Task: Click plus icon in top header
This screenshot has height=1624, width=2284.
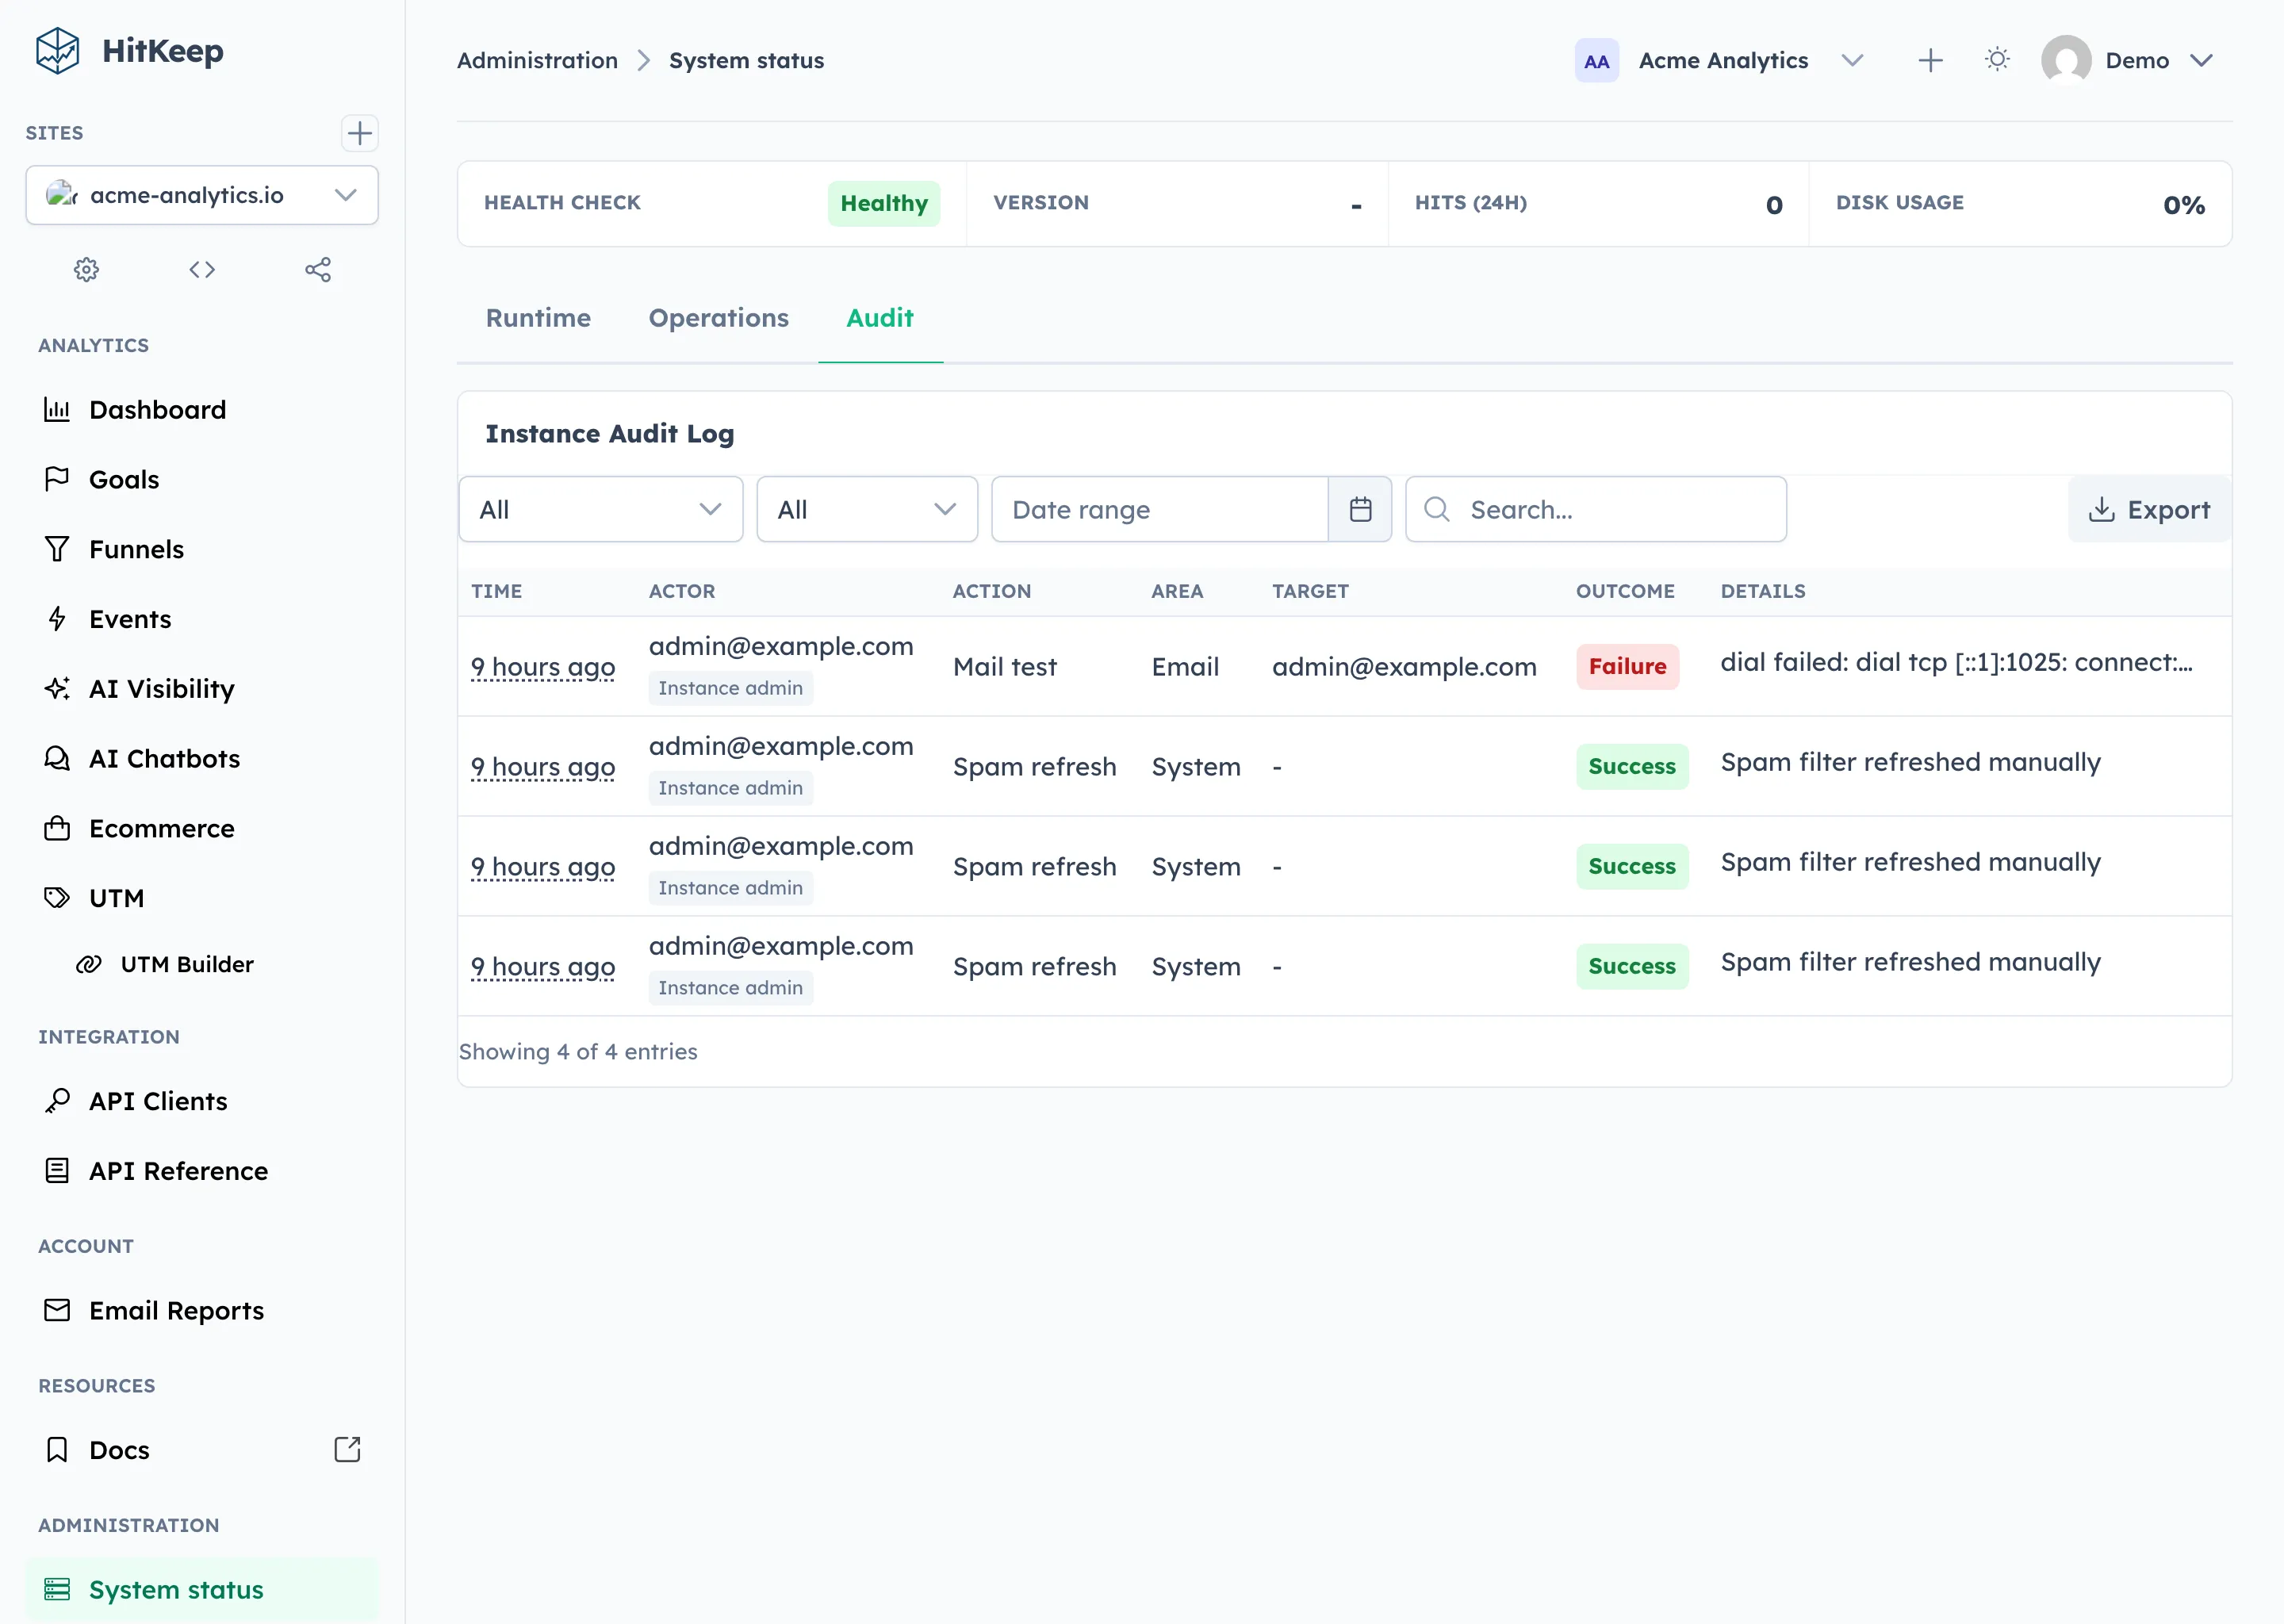Action: coord(1931,61)
